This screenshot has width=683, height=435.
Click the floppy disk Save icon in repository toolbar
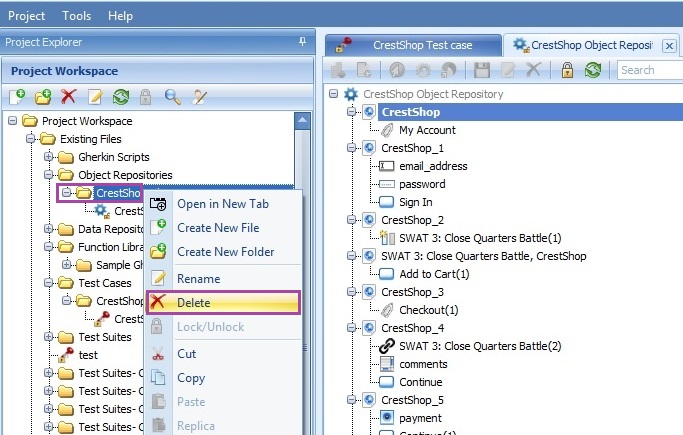click(x=482, y=70)
